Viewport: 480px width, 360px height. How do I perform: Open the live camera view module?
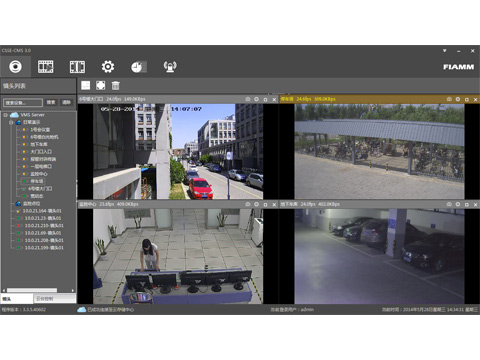point(15,67)
